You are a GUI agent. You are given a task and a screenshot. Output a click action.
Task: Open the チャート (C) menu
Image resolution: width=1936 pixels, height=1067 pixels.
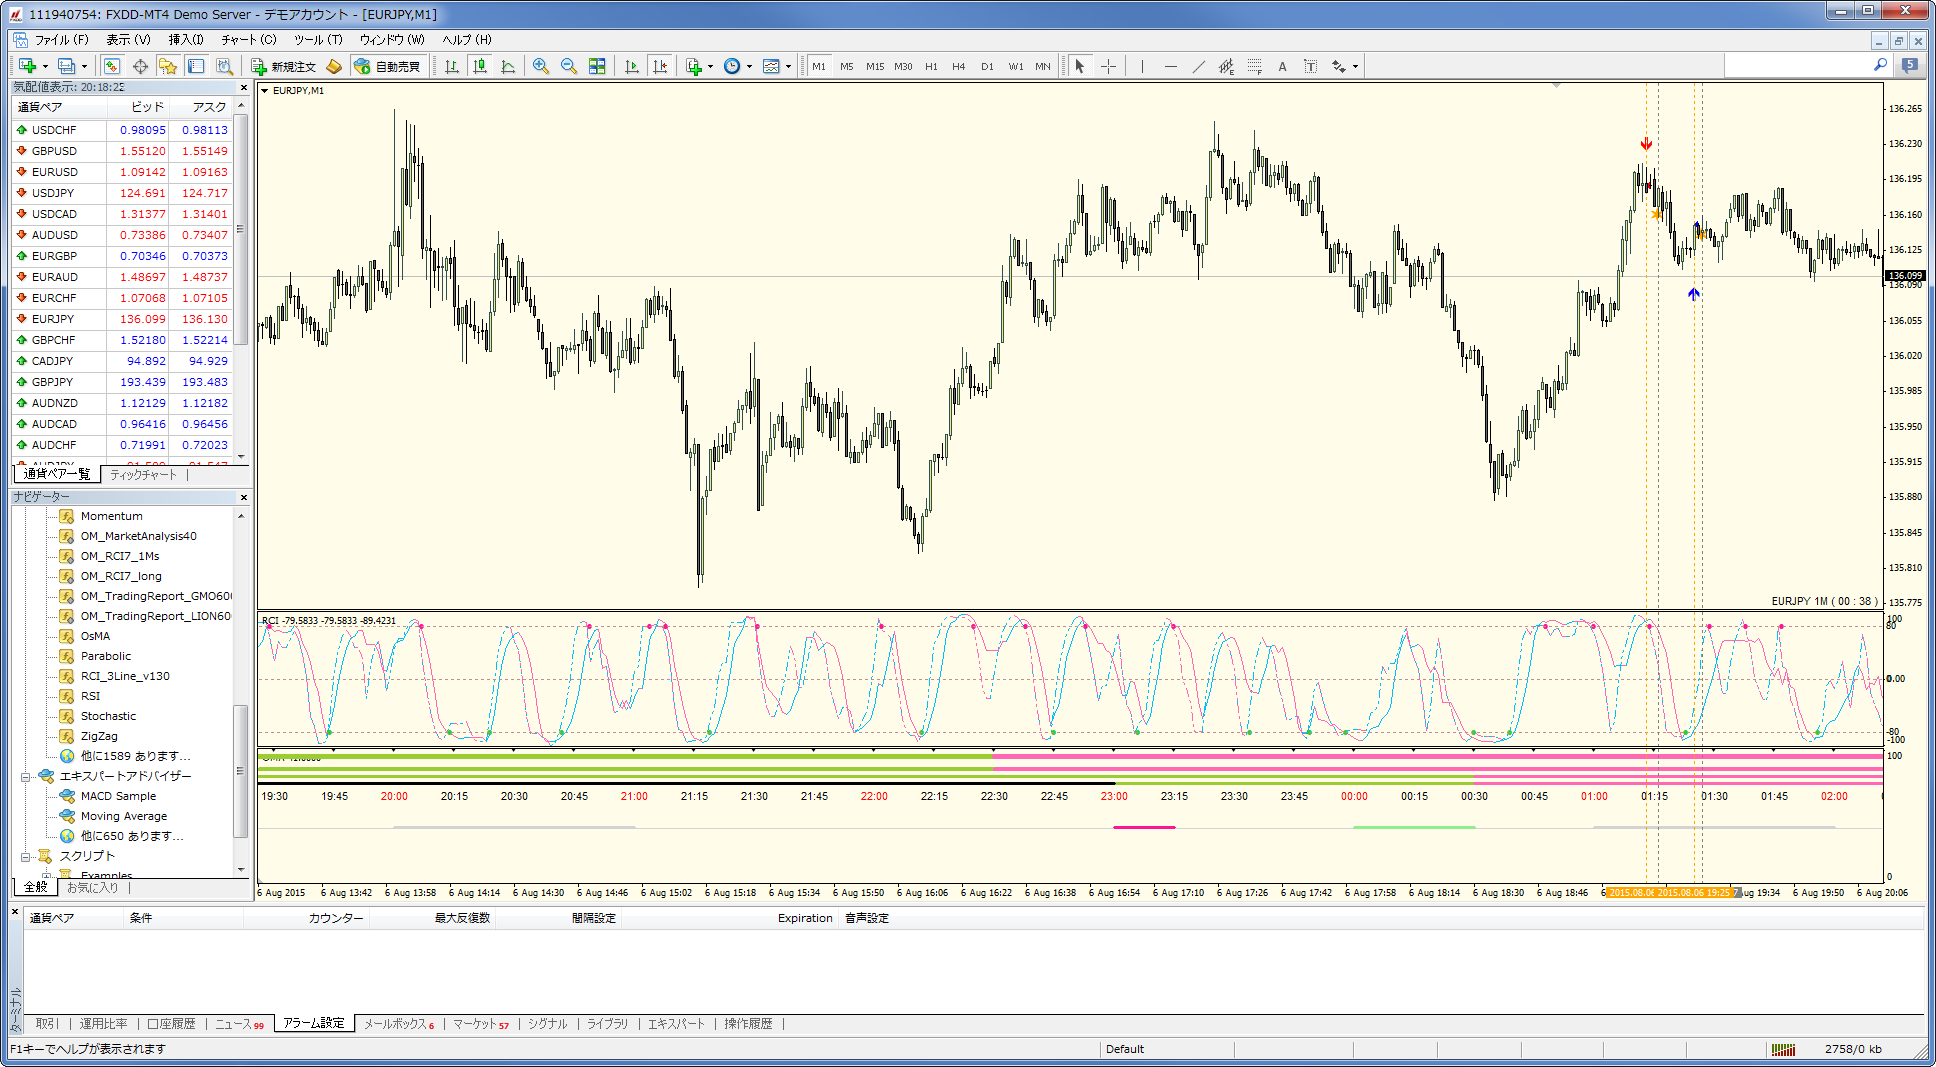(248, 40)
